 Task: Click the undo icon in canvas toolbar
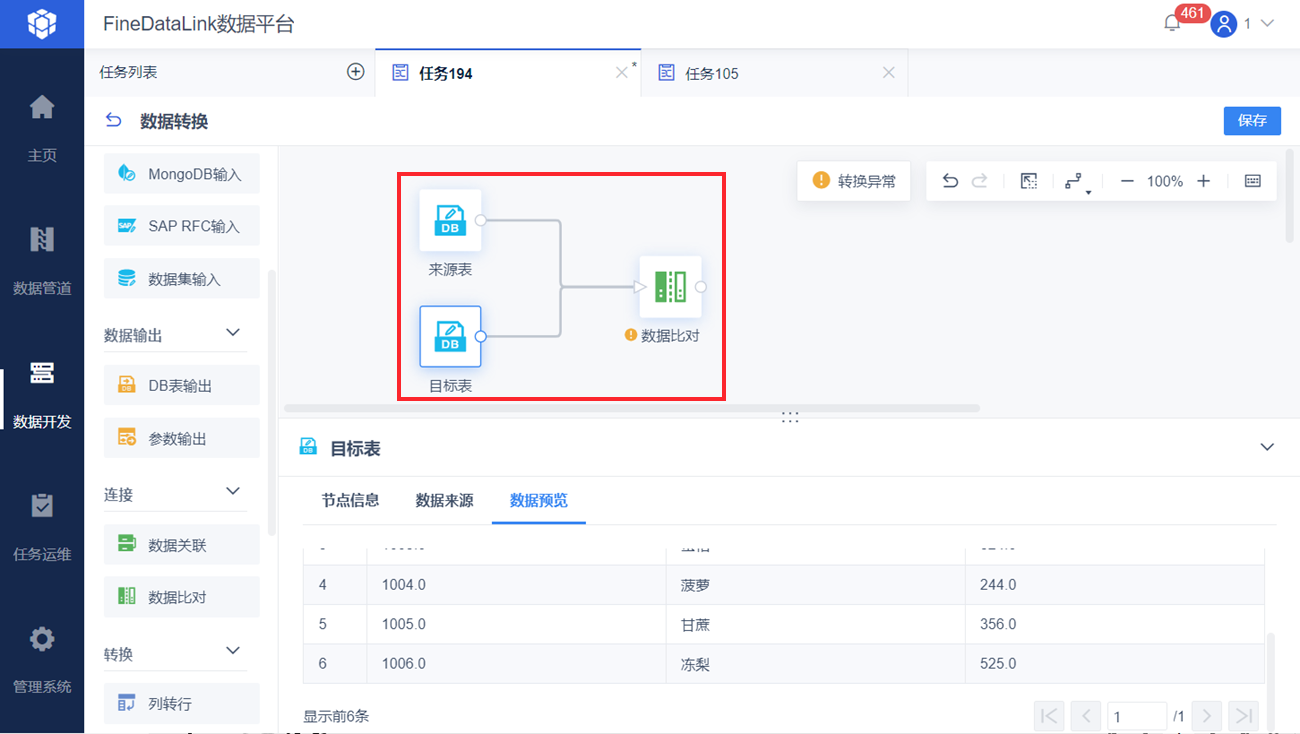(x=950, y=181)
